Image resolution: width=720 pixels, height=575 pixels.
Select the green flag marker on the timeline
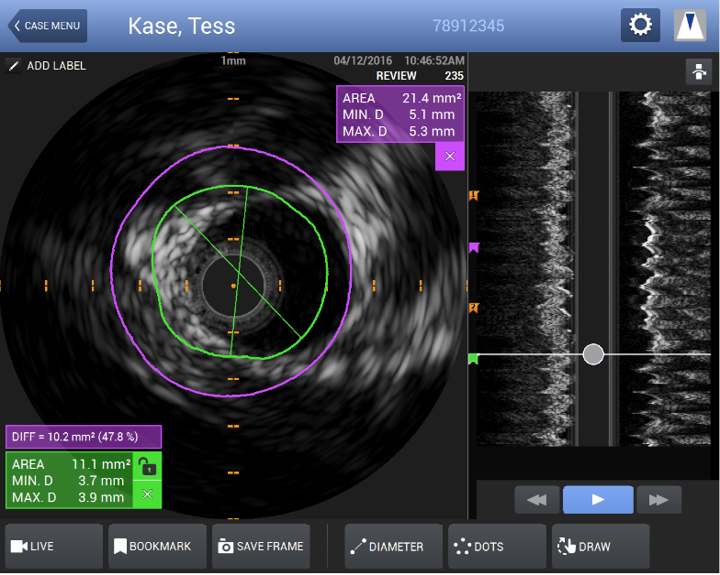point(473,359)
